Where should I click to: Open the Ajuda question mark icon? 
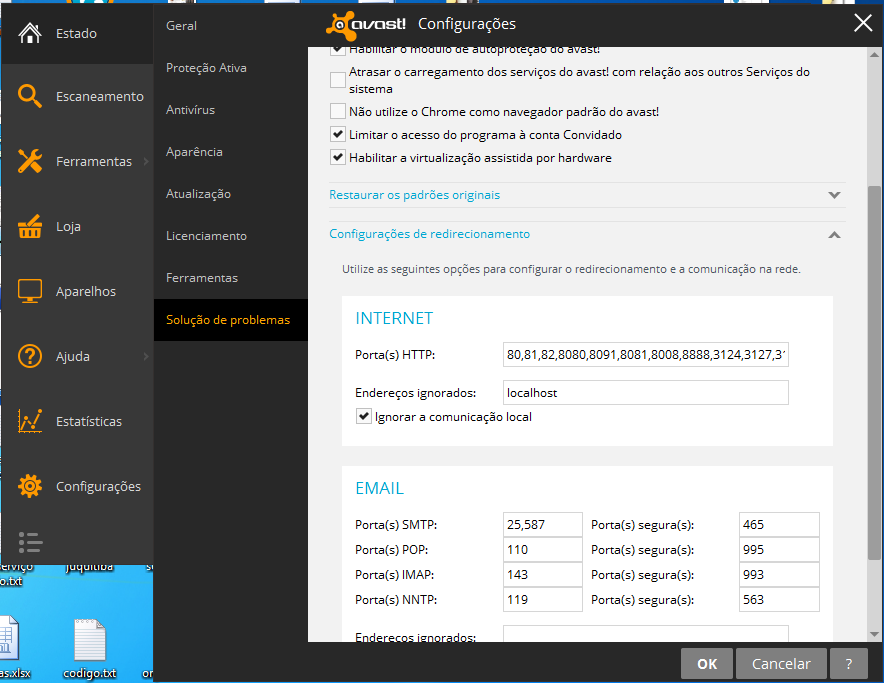point(30,356)
